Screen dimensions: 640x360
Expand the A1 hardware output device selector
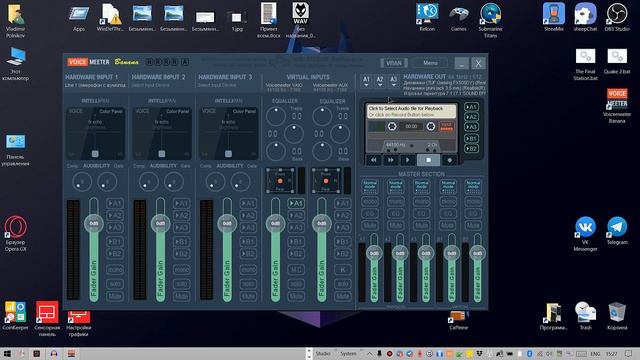click(366, 81)
